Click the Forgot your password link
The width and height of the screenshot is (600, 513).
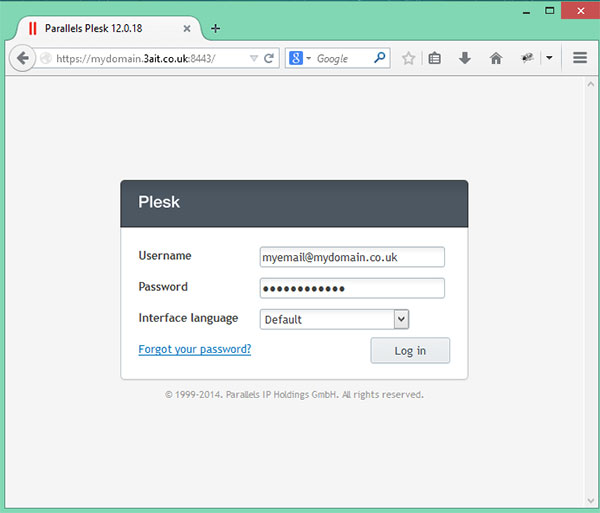195,349
